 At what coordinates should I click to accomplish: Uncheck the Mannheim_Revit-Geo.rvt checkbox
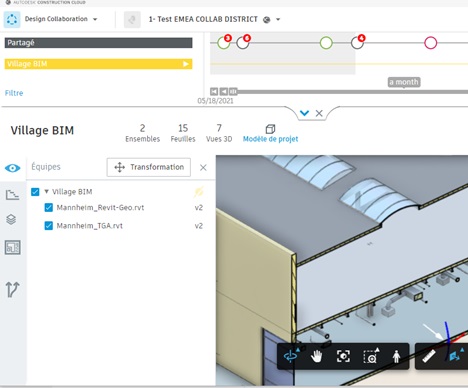coord(49,208)
